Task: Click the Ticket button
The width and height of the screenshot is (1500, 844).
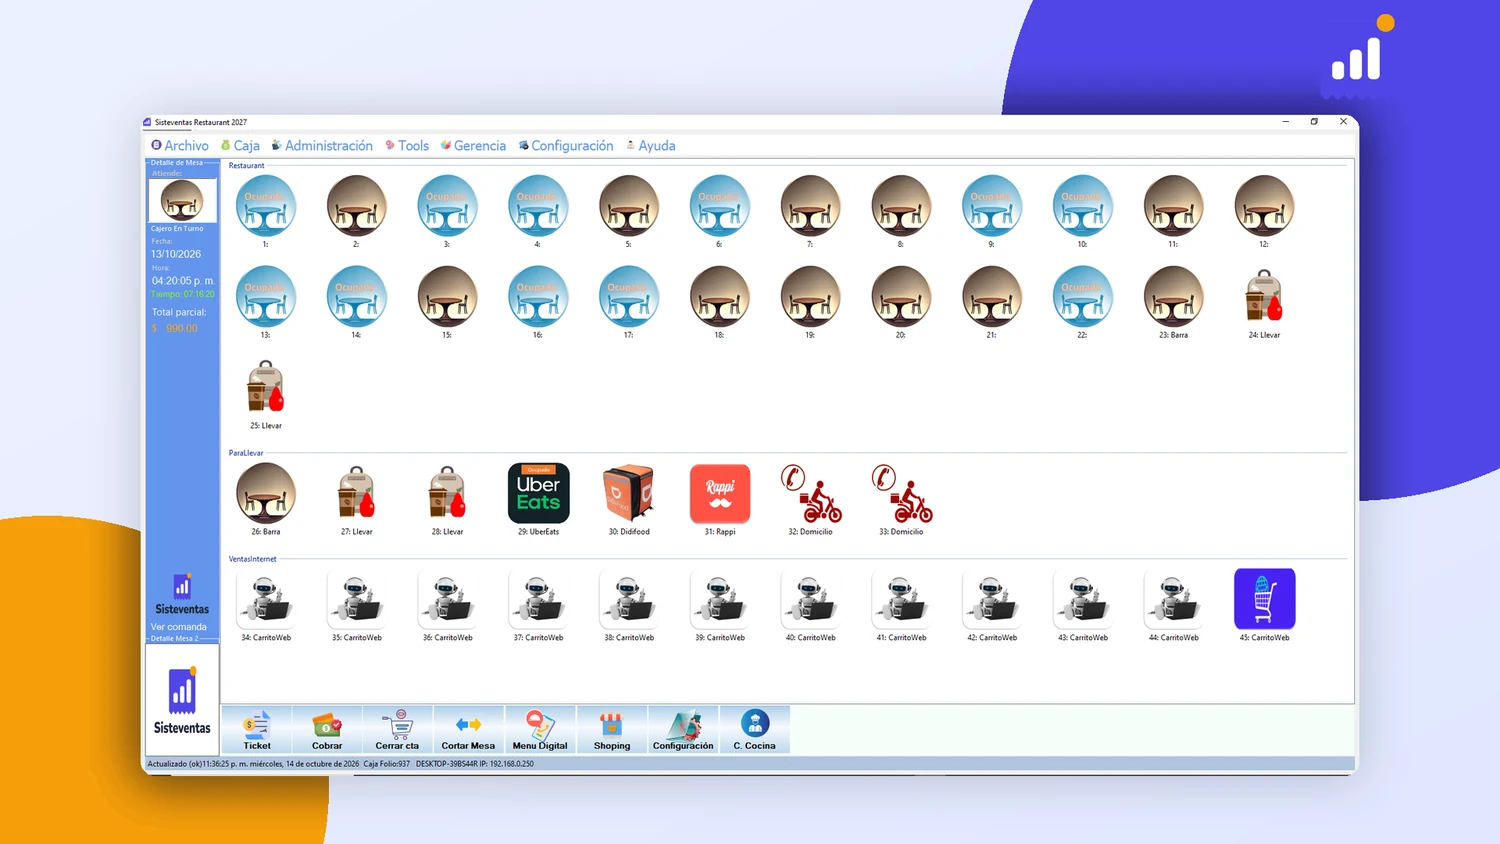Action: pos(257,729)
